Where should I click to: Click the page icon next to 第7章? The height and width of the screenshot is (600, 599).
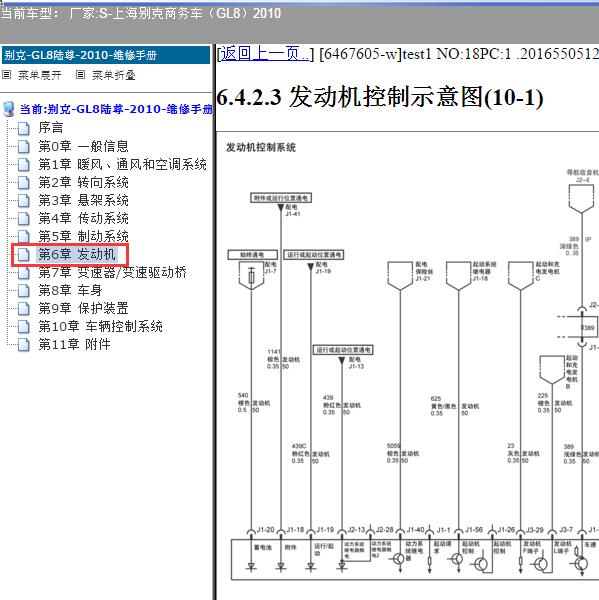click(24, 273)
